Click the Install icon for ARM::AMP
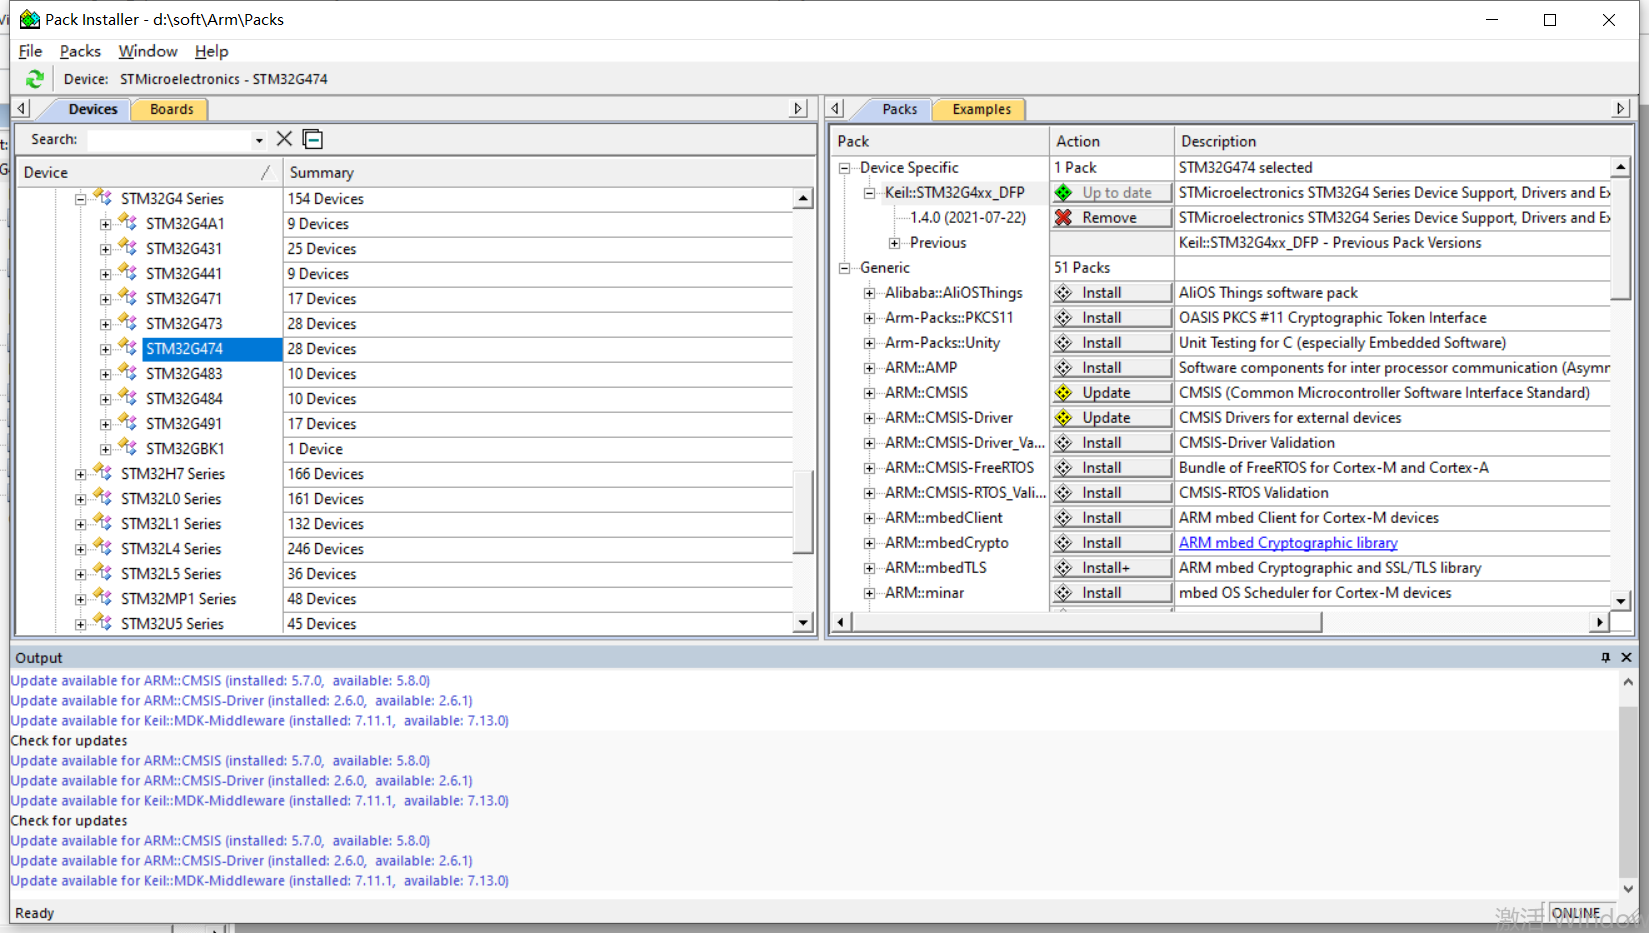Screen dimensions: 1649x933 tap(1064, 367)
